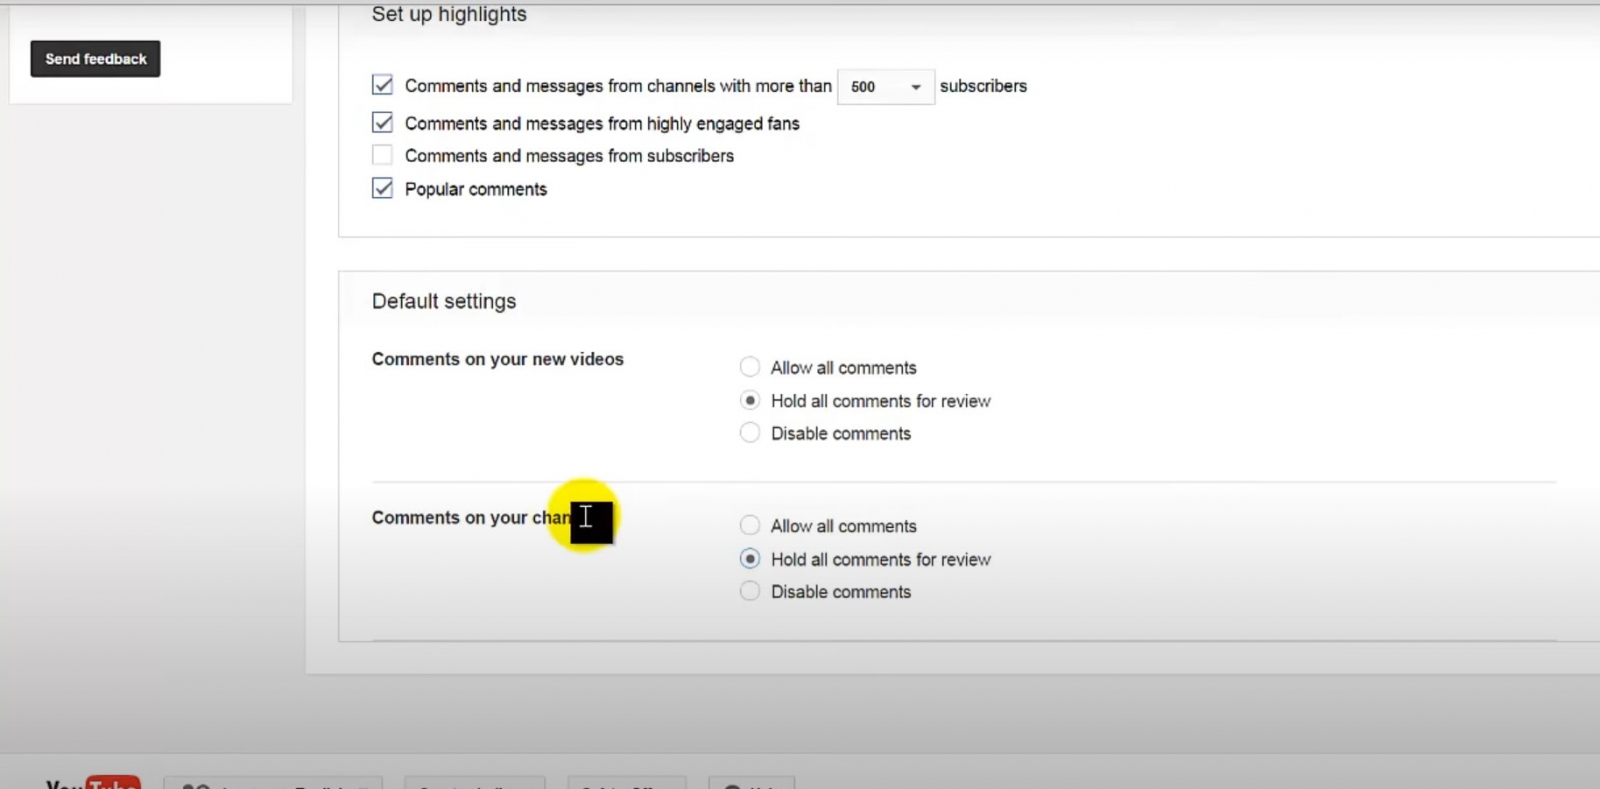Select Allow all comments for your channel

pyautogui.click(x=750, y=525)
